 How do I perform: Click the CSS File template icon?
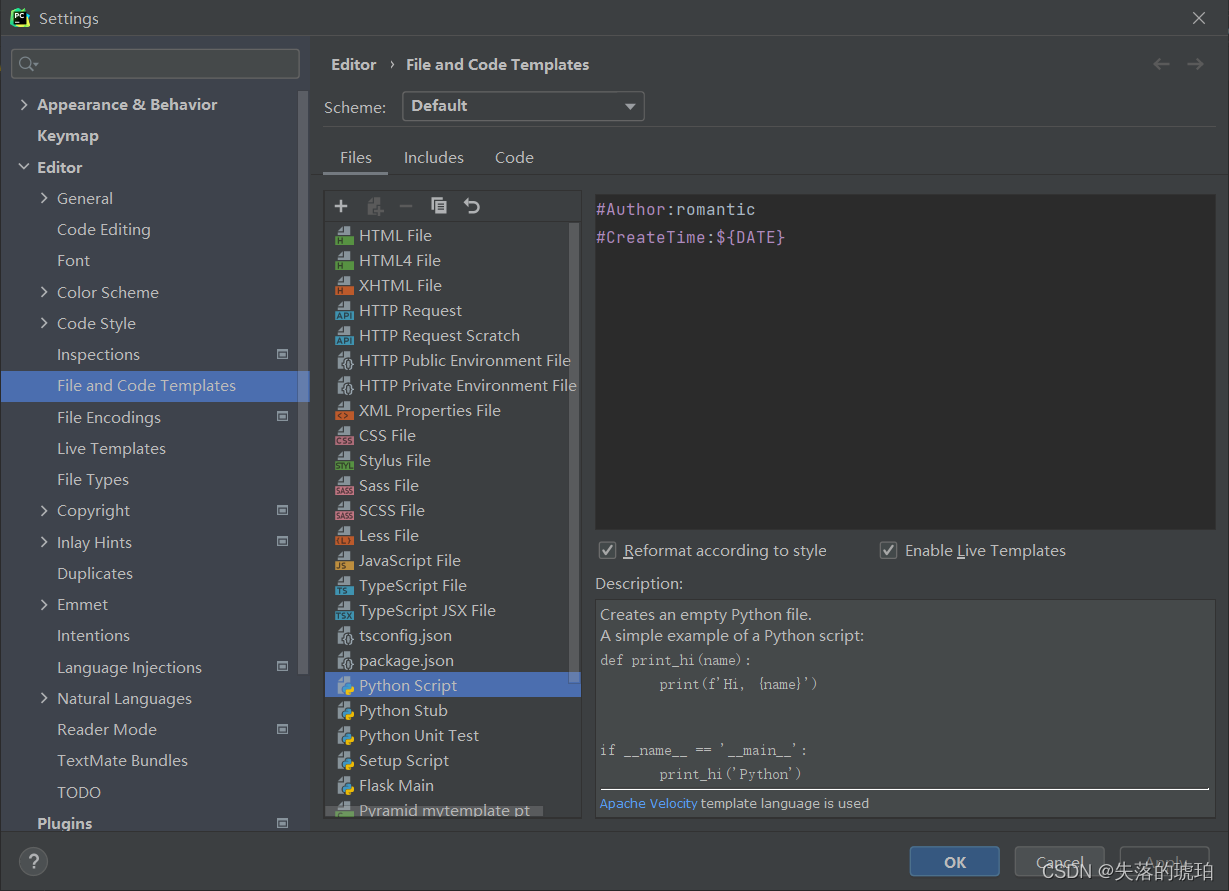click(344, 436)
